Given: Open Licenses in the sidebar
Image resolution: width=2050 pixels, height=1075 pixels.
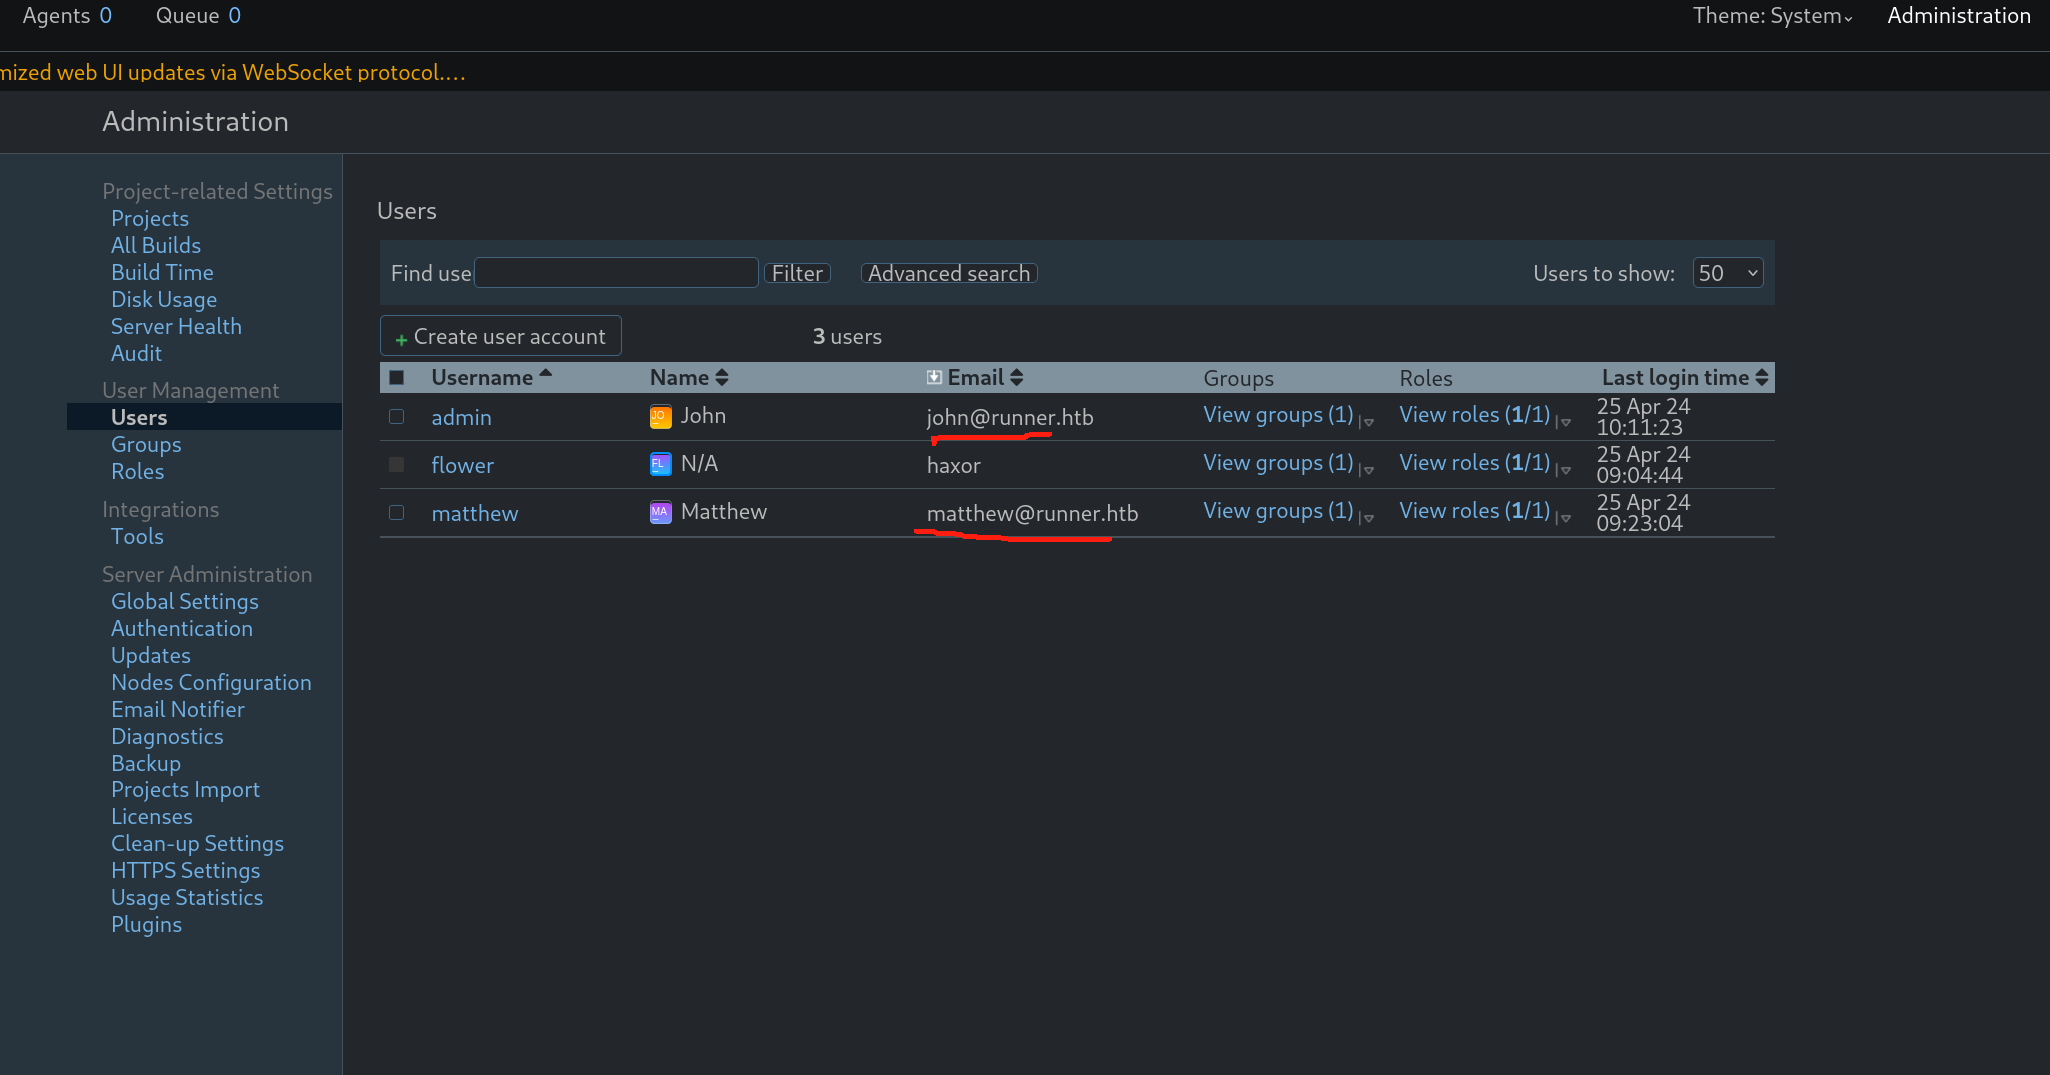Looking at the screenshot, I should pyautogui.click(x=152, y=816).
